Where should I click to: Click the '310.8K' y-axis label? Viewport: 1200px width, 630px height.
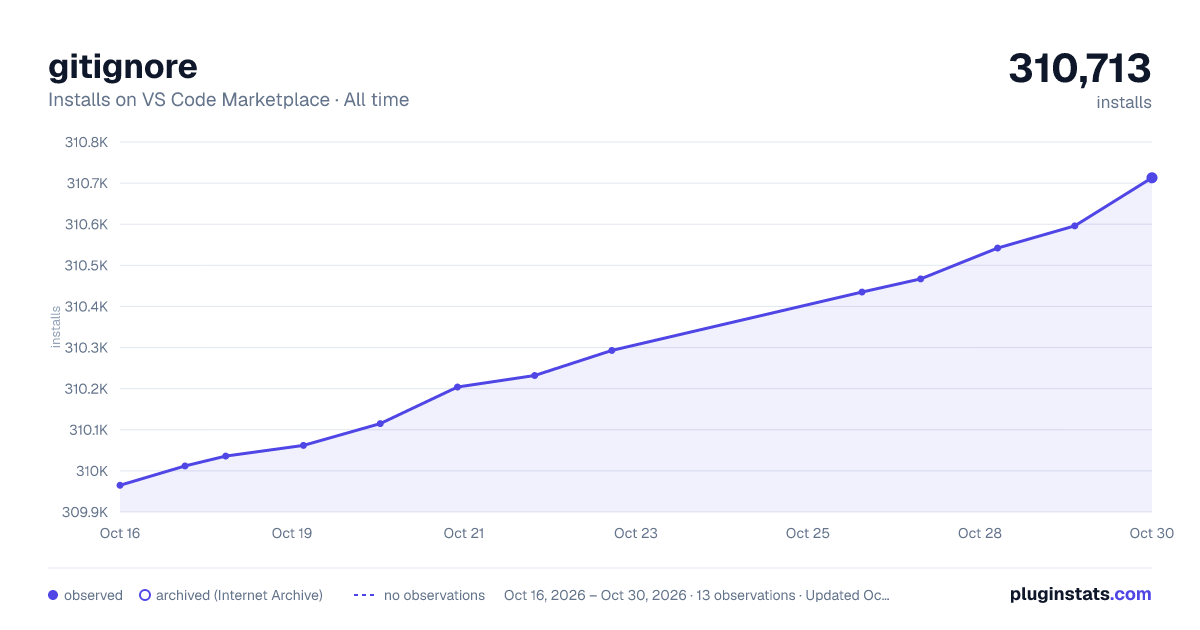[x=86, y=142]
